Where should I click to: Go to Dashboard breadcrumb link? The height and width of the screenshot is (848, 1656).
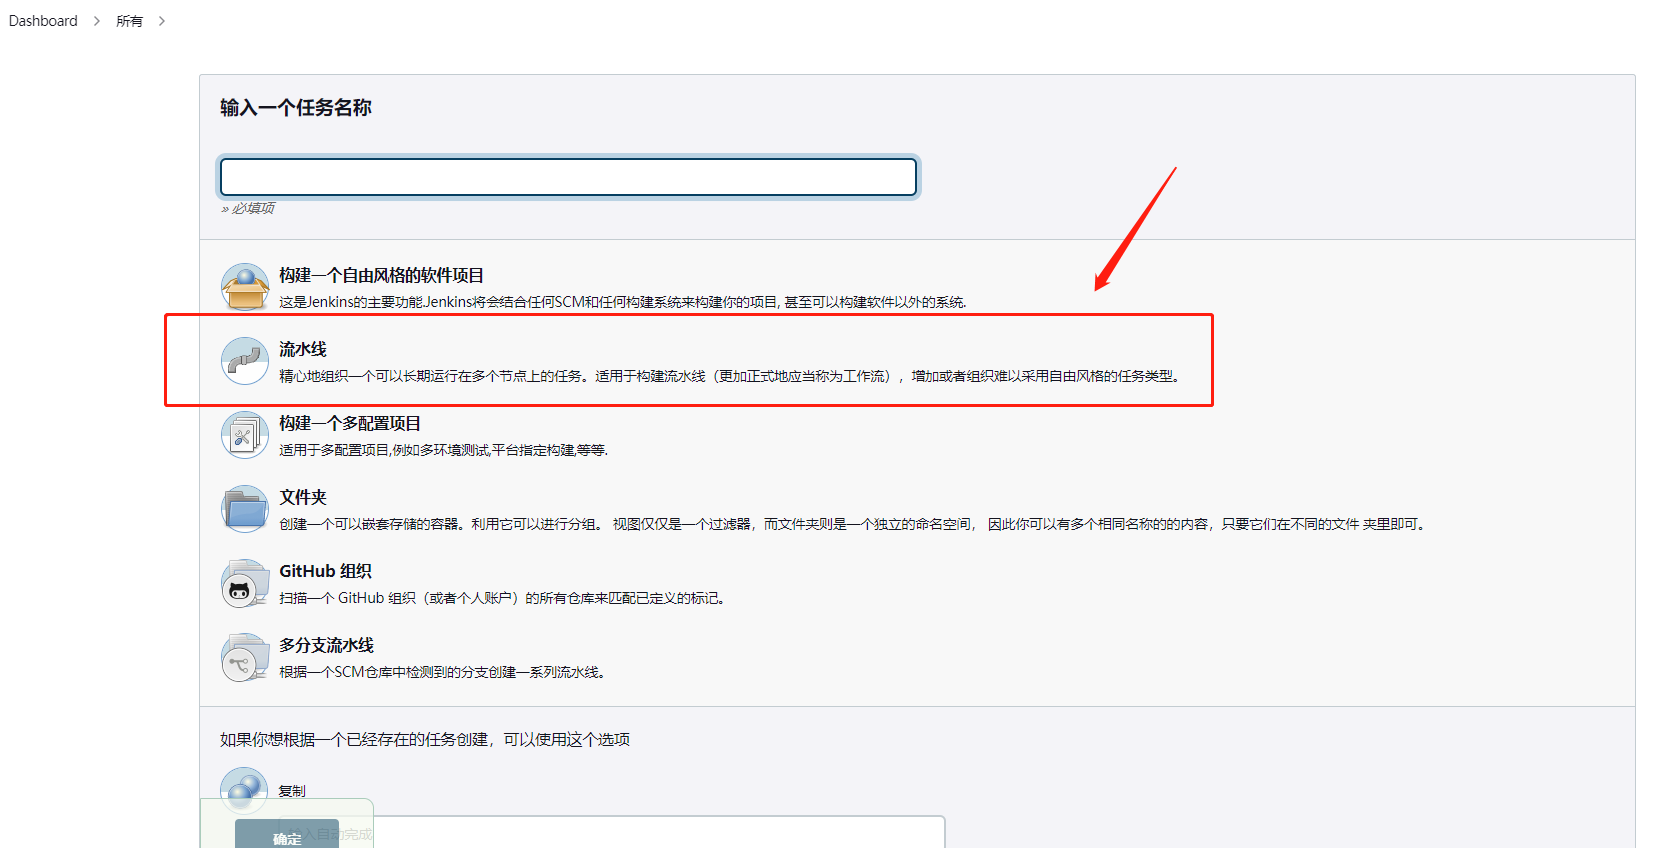click(x=43, y=21)
